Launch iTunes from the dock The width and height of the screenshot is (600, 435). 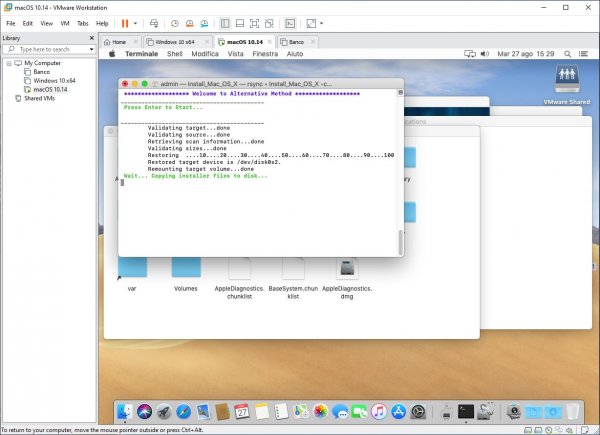click(x=379, y=411)
